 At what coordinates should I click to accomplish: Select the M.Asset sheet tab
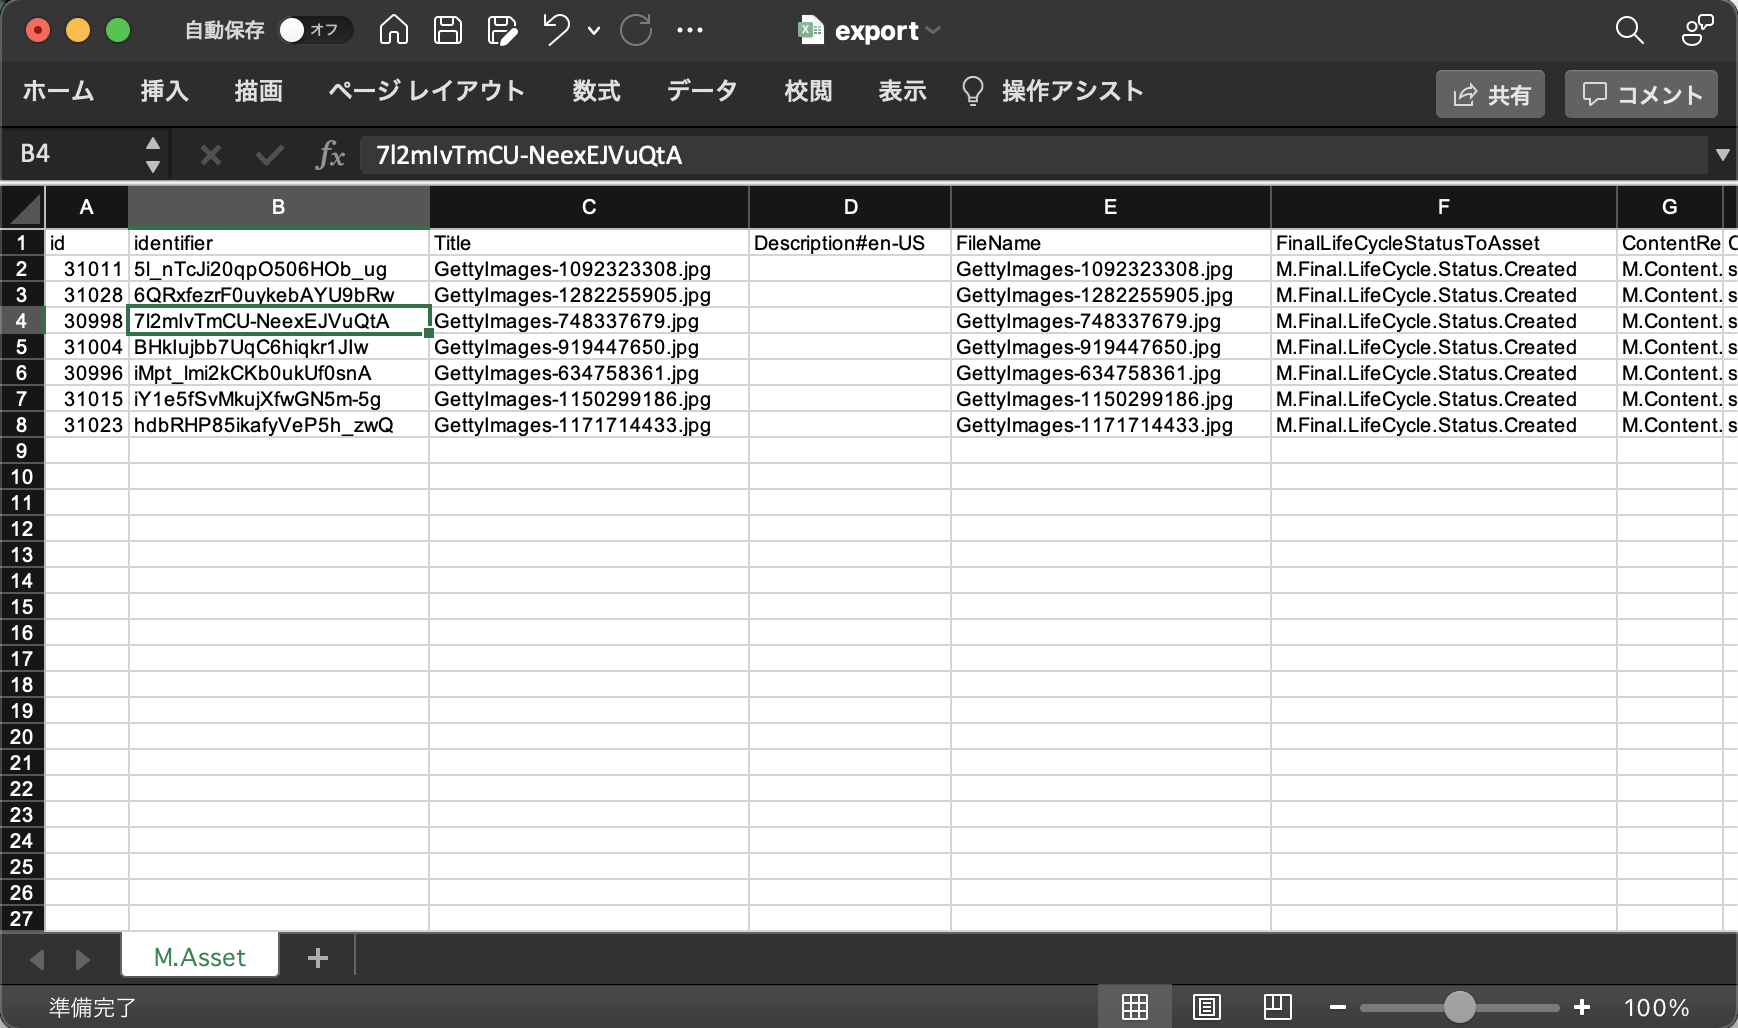[x=200, y=957]
